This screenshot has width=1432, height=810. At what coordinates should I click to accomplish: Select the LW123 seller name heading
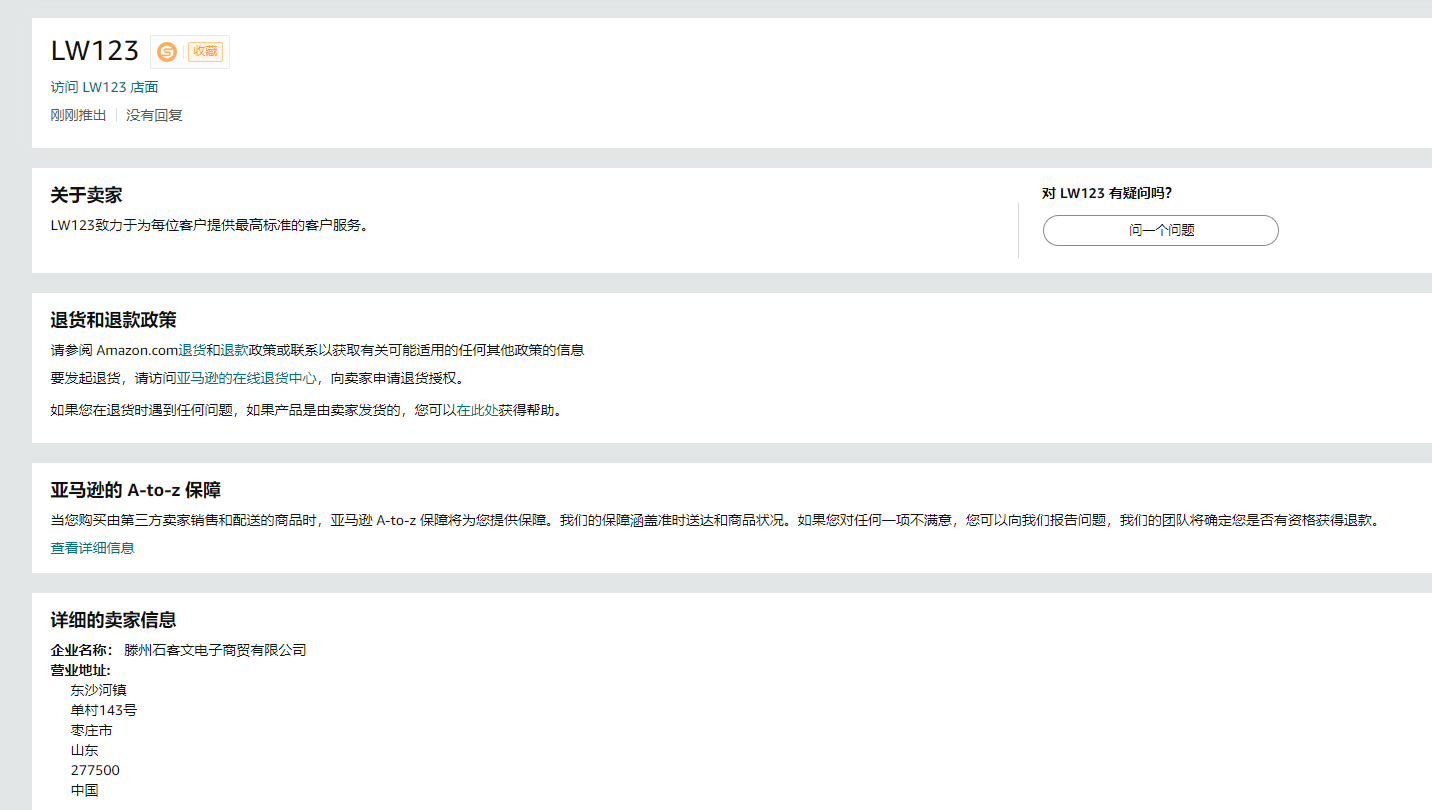[95, 51]
